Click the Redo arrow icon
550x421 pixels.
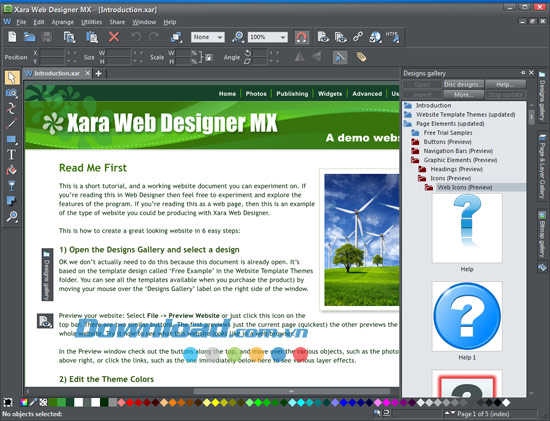pyautogui.click(x=154, y=37)
